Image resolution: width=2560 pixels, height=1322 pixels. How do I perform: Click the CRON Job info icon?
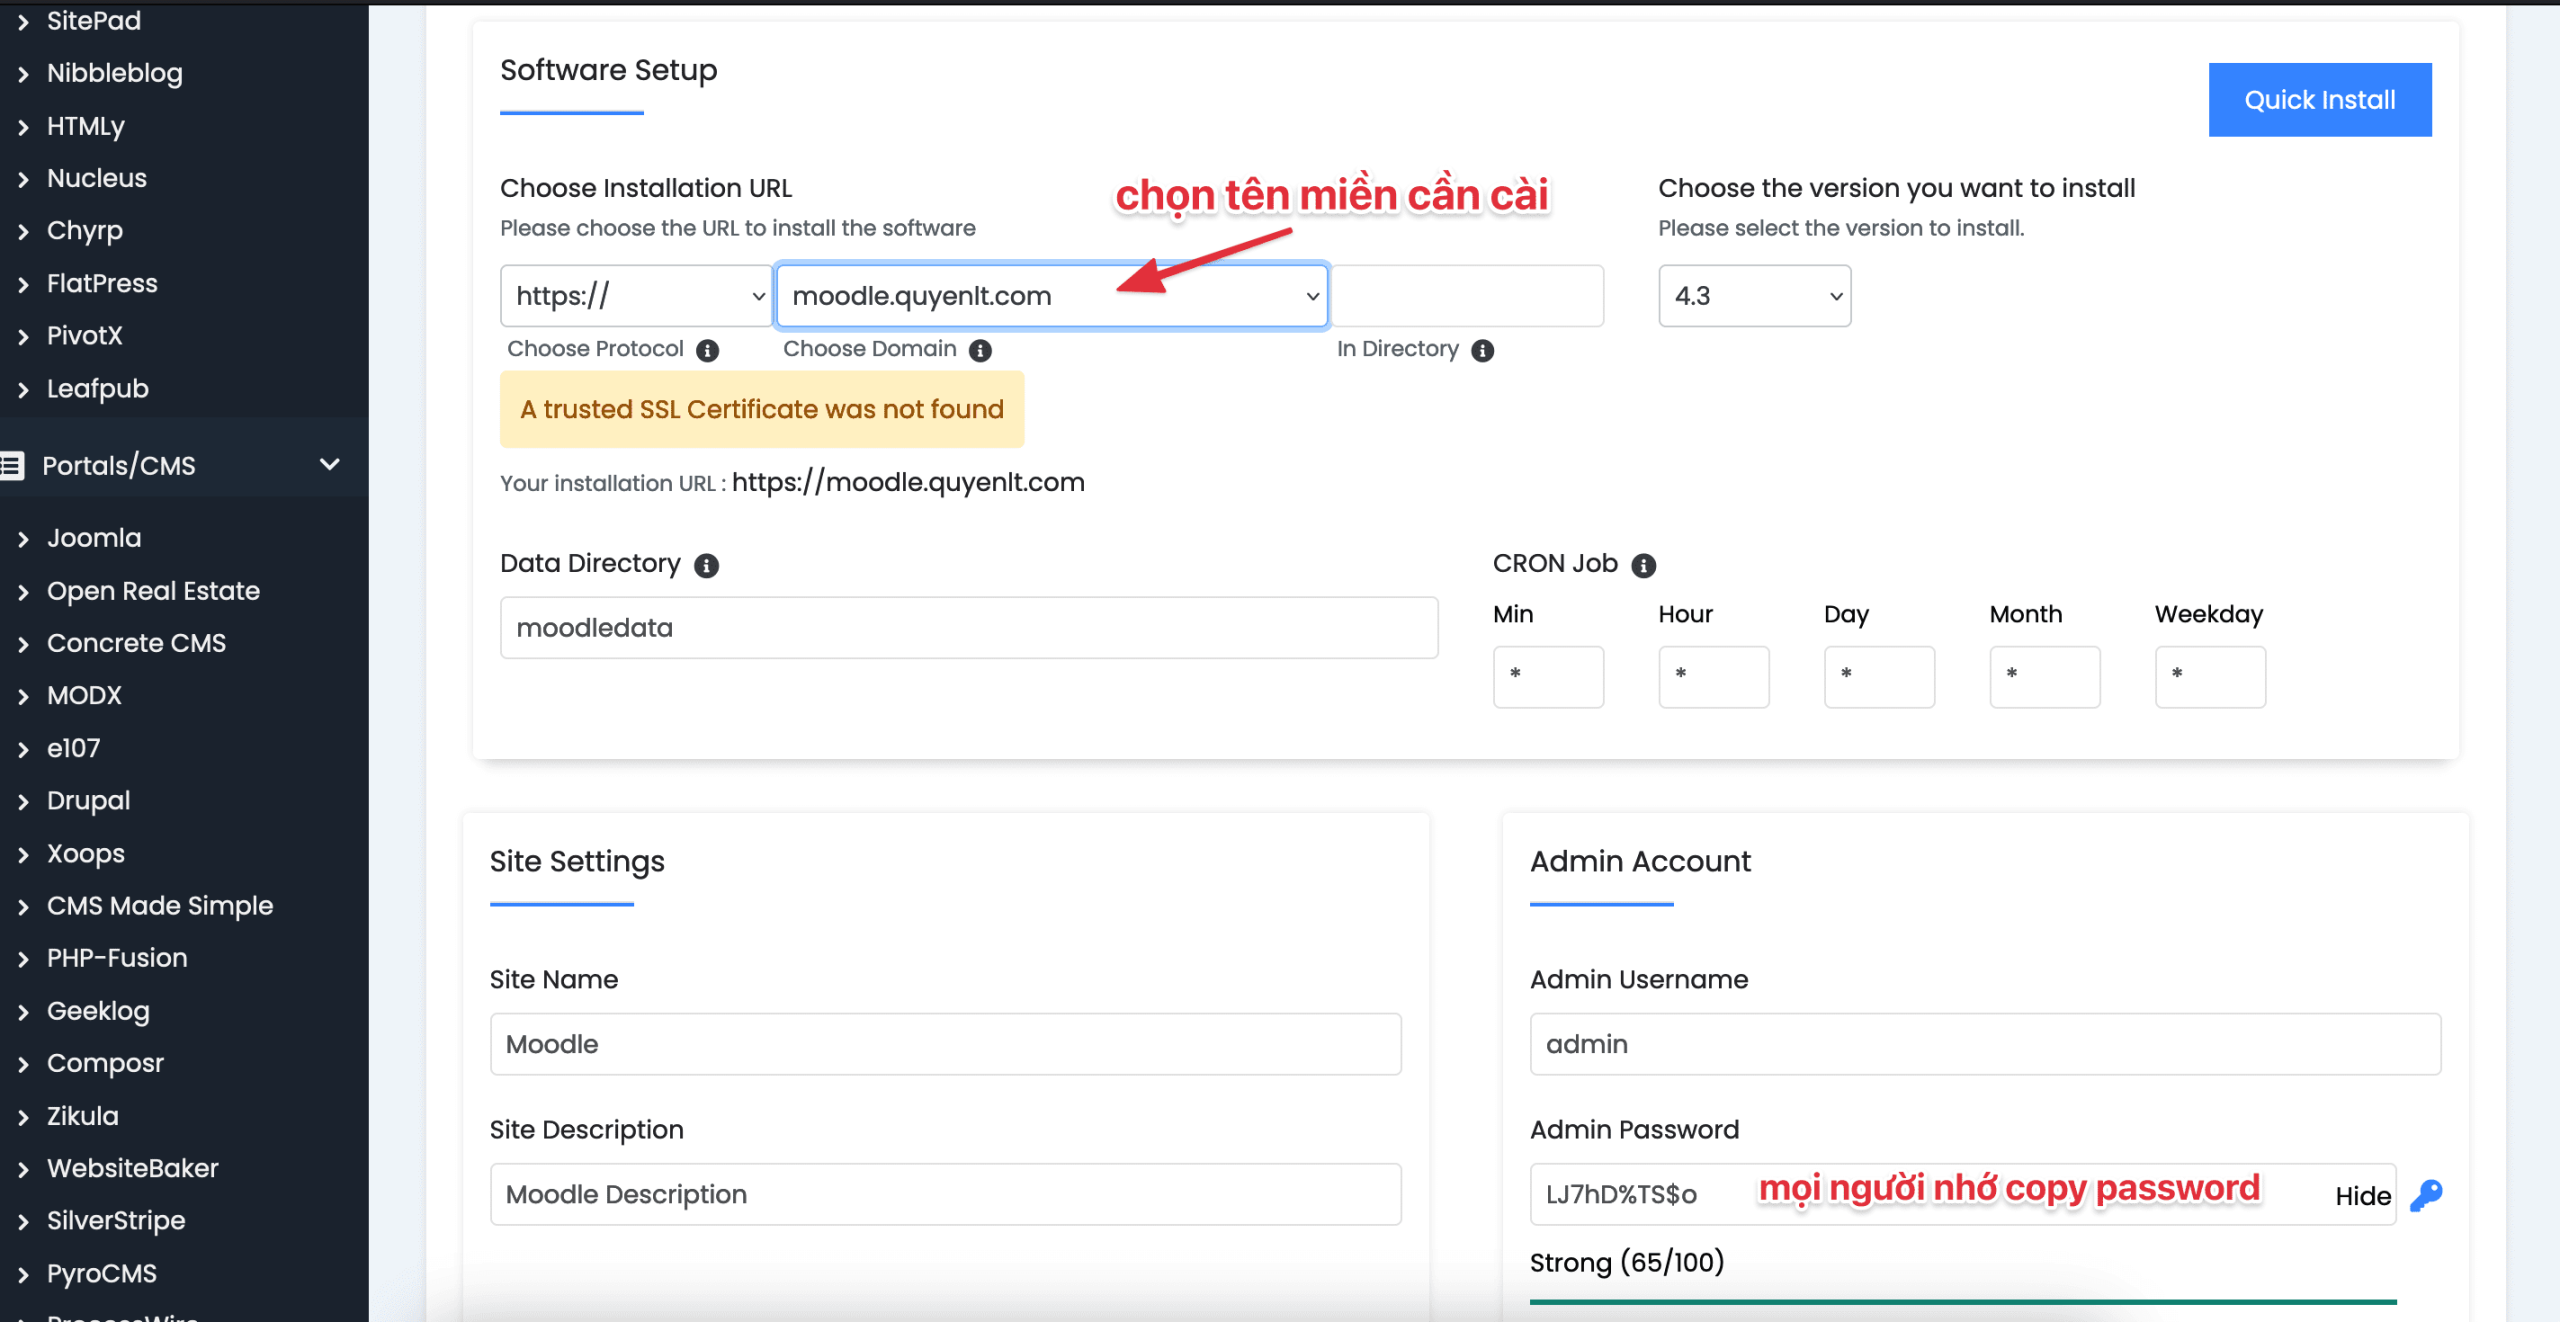1643,565
